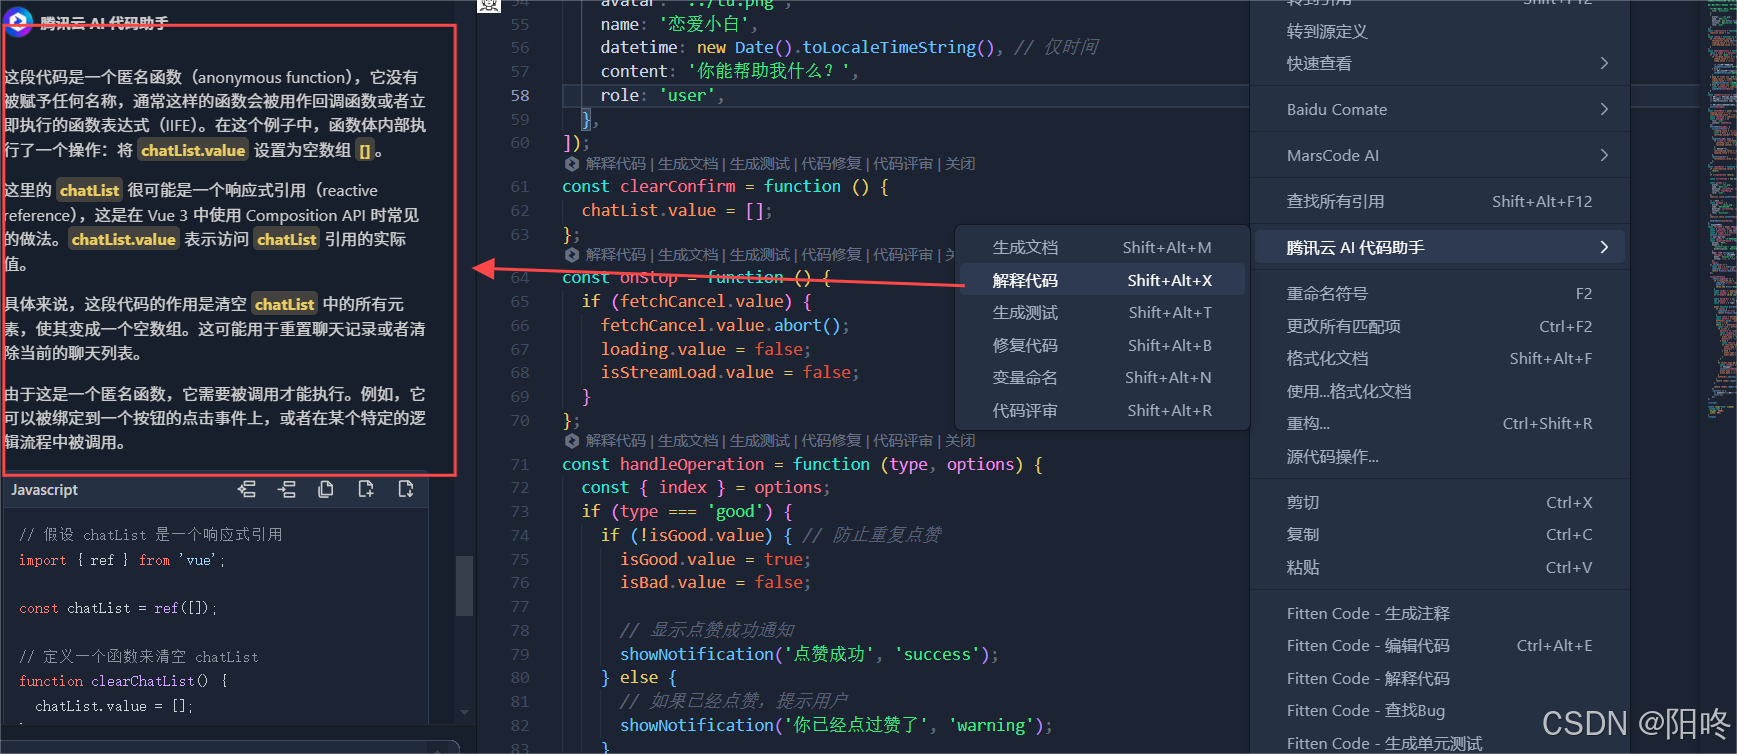Image resolution: width=1737 pixels, height=754 pixels.
Task: Choose 重命名符号 from the context menu
Action: pos(1439,293)
